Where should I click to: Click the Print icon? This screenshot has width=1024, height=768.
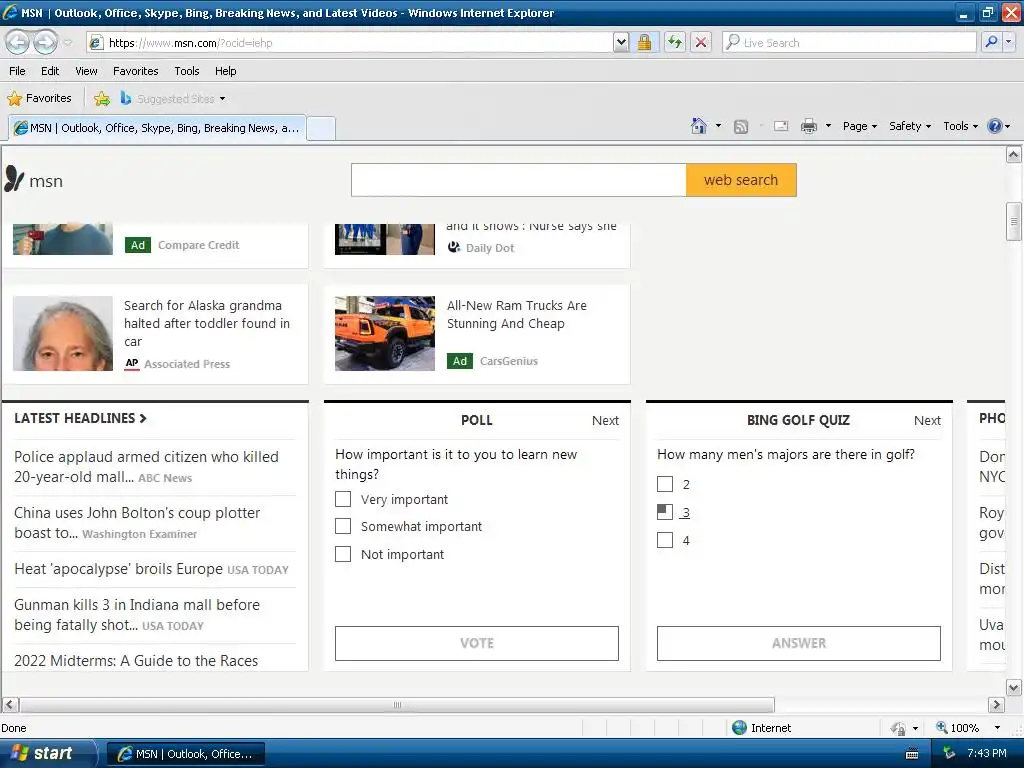[808, 126]
